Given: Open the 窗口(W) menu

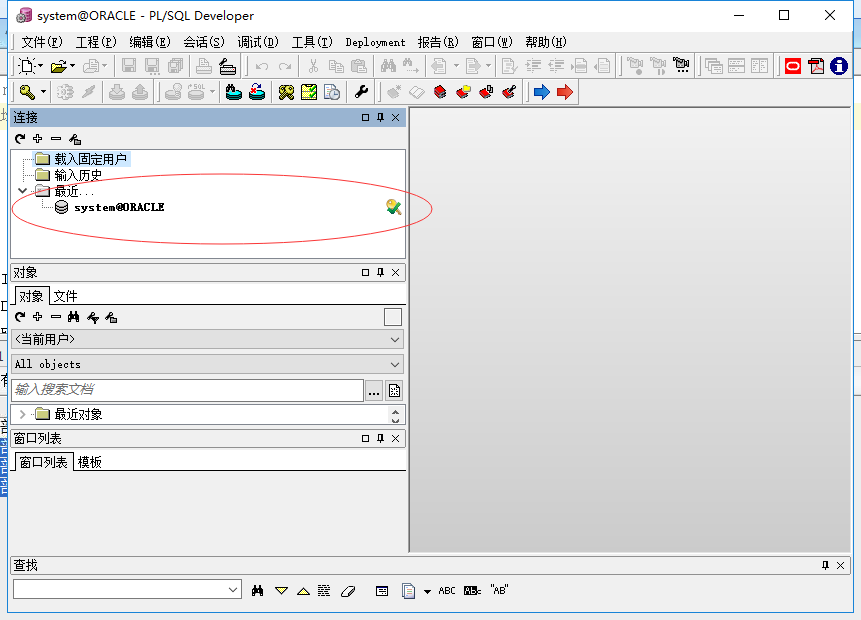Looking at the screenshot, I should [491, 42].
